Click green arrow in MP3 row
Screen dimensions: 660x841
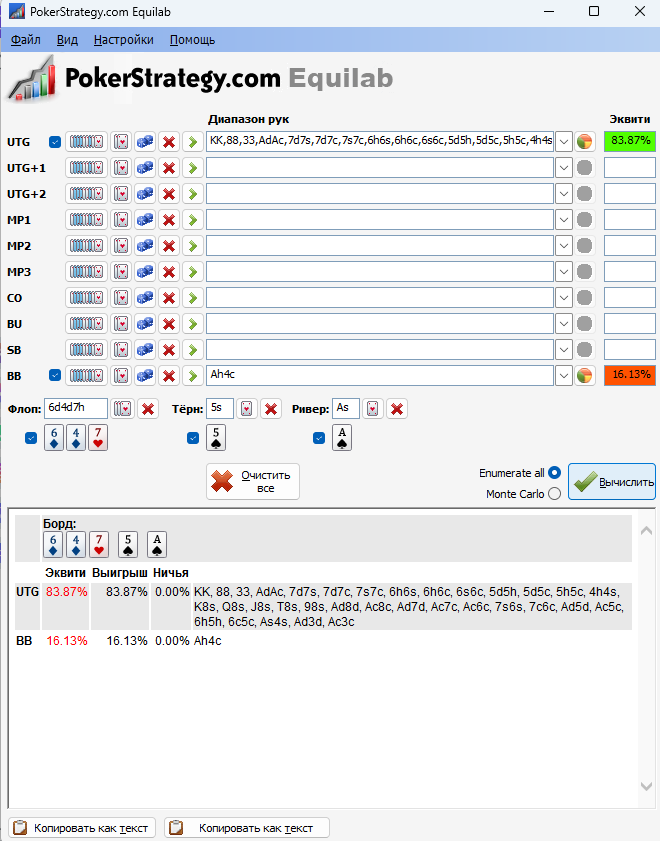point(192,272)
